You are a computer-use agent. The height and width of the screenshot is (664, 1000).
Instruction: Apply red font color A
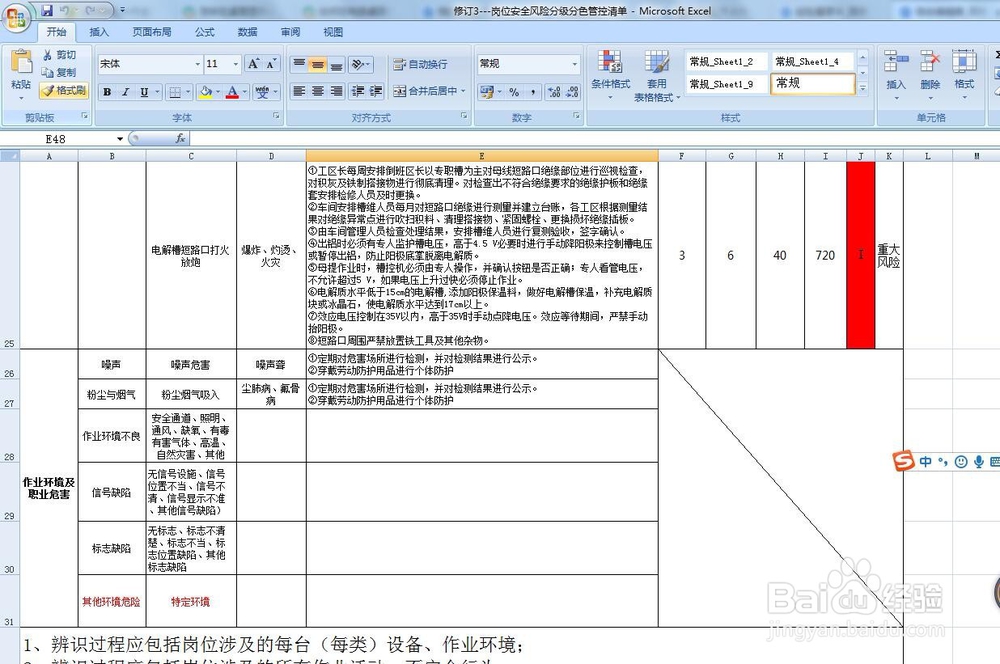coord(232,92)
